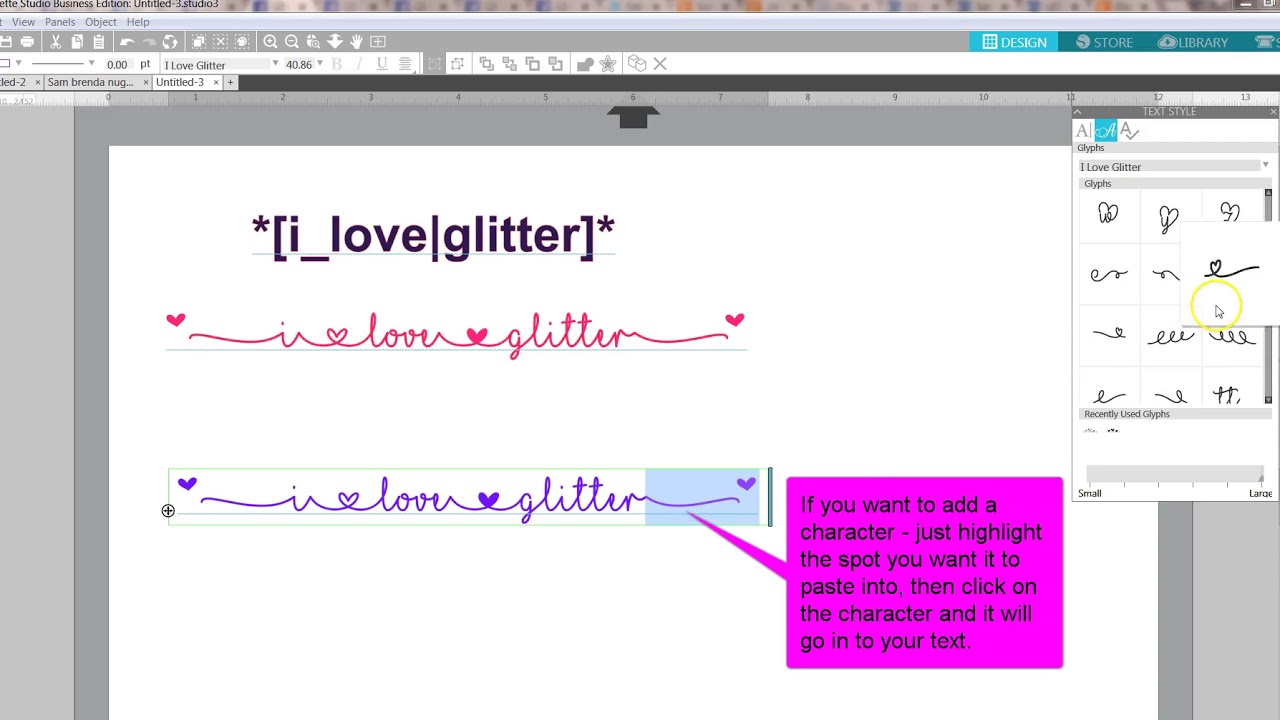Image resolution: width=1280 pixels, height=720 pixels.
Task: Click the line thickness 0.00 field
Action: coord(117,64)
